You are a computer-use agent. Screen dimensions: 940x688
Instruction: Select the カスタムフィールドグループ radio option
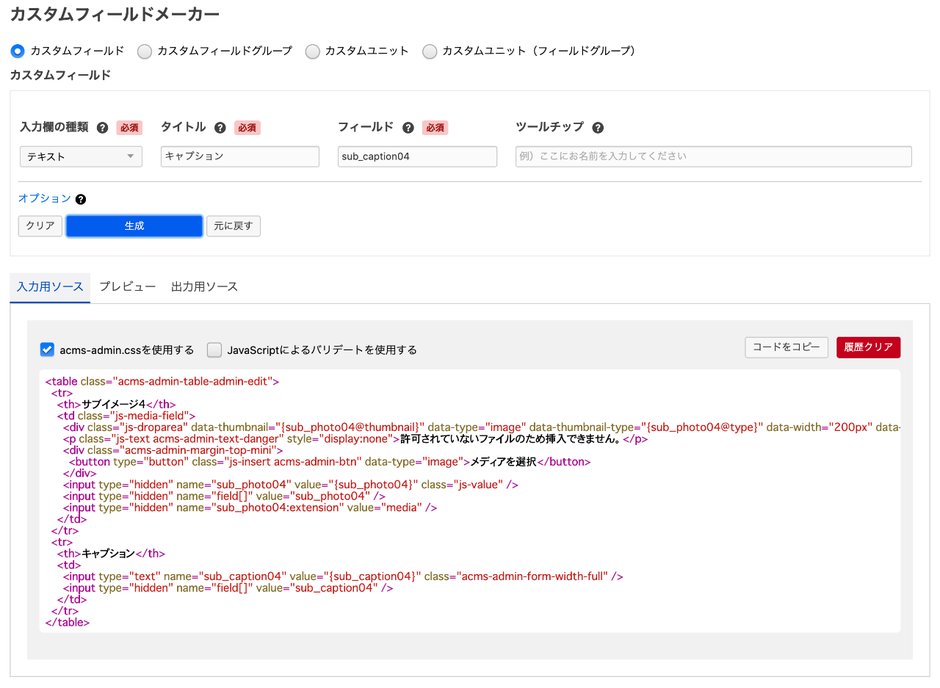(145, 51)
